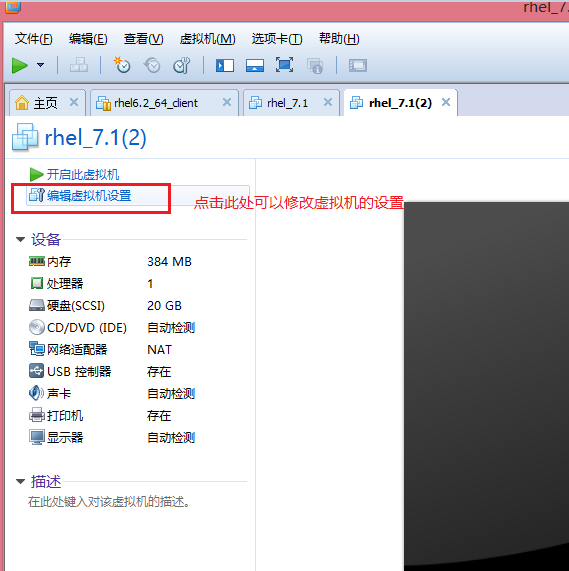The image size is (569, 571).
Task: Open the 虚拟机(M) menu
Action: click(208, 39)
